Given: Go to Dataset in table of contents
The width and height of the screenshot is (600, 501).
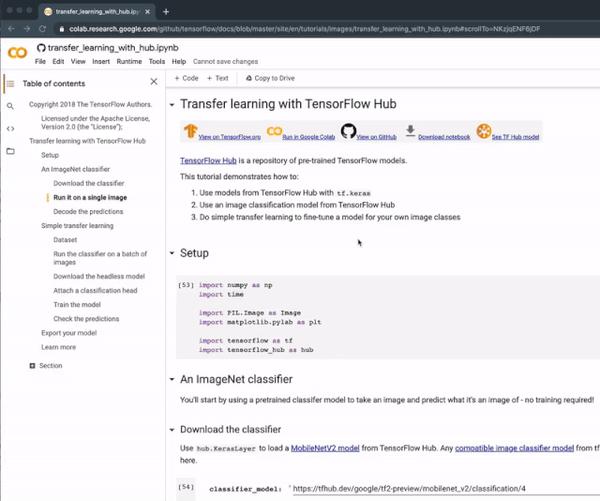Looking at the screenshot, I should coord(65,240).
